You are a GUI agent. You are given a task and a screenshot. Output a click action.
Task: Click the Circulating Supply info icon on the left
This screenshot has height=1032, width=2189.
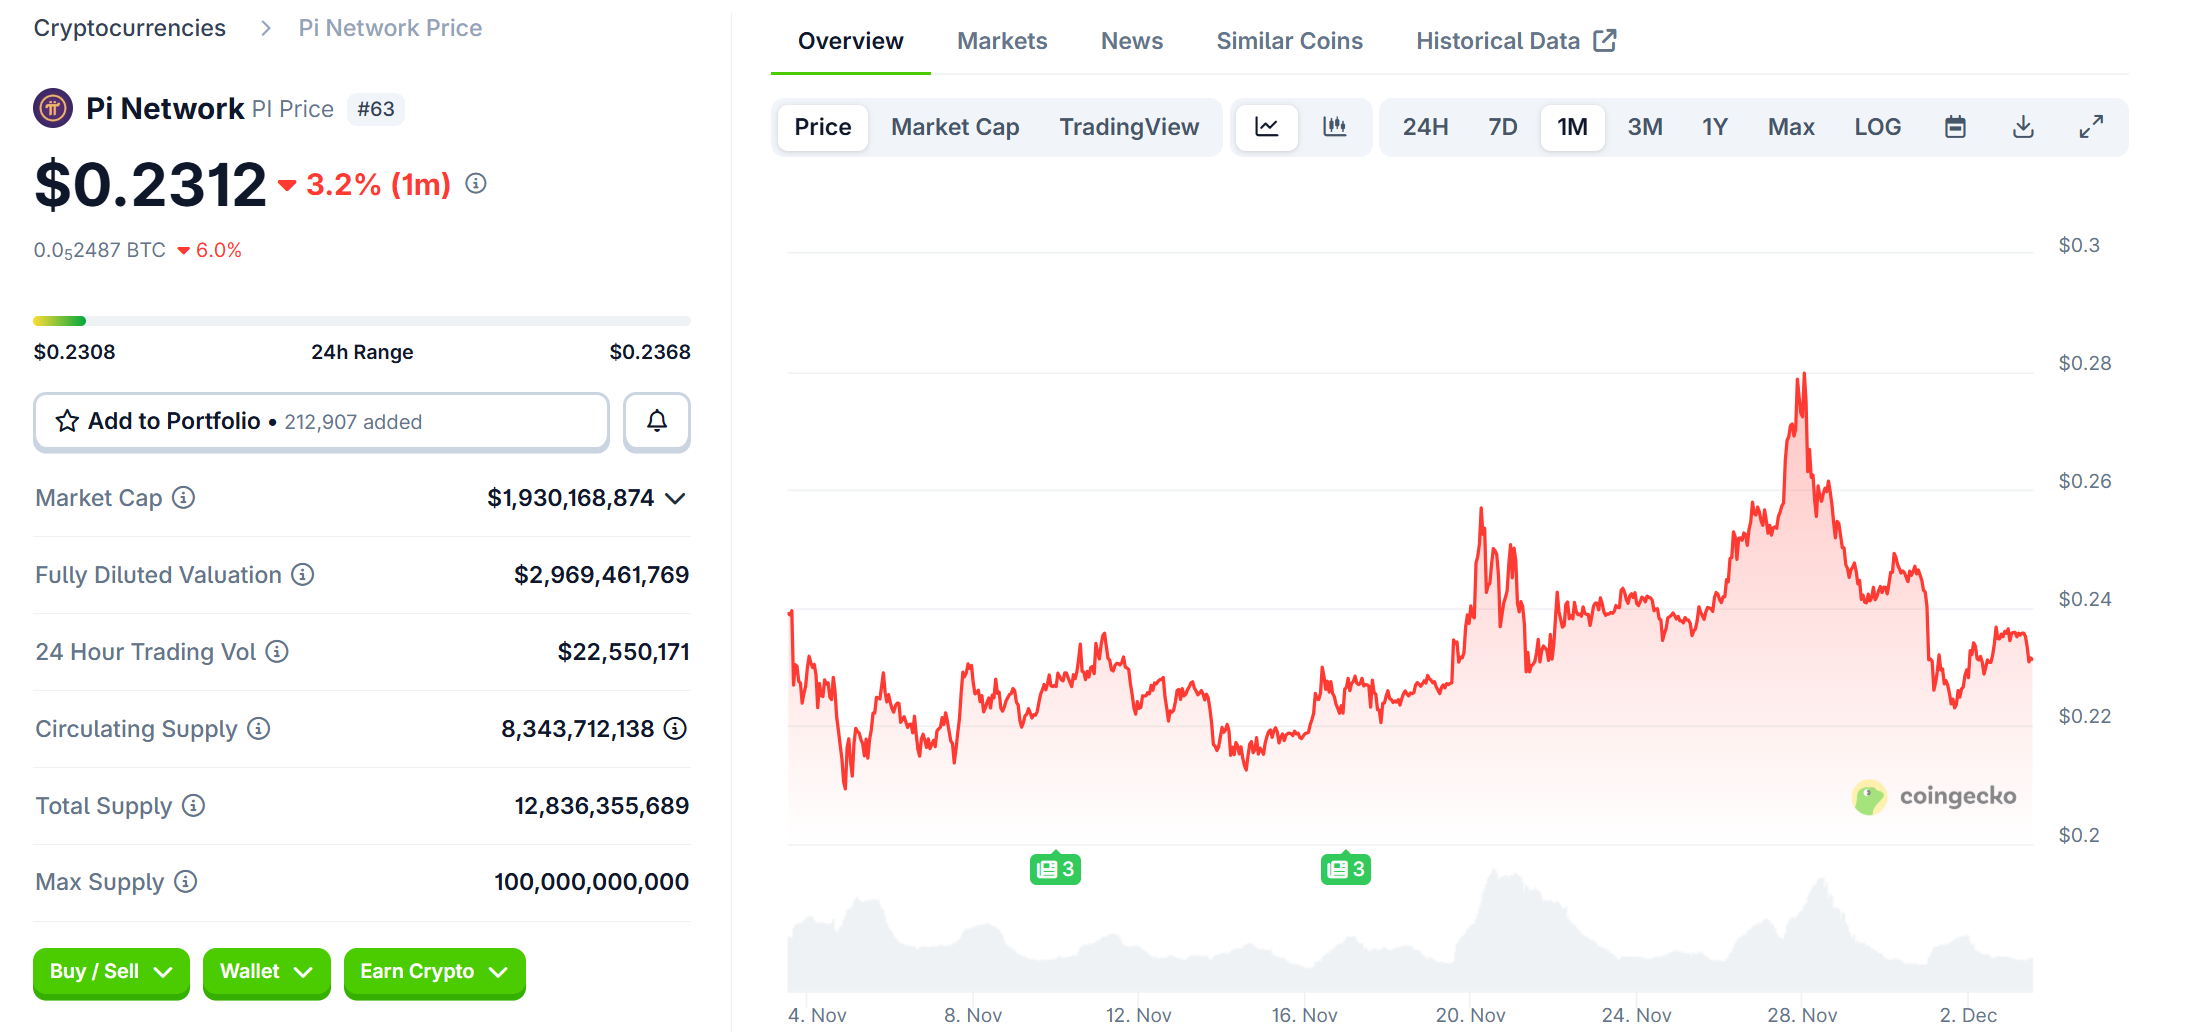tap(259, 728)
